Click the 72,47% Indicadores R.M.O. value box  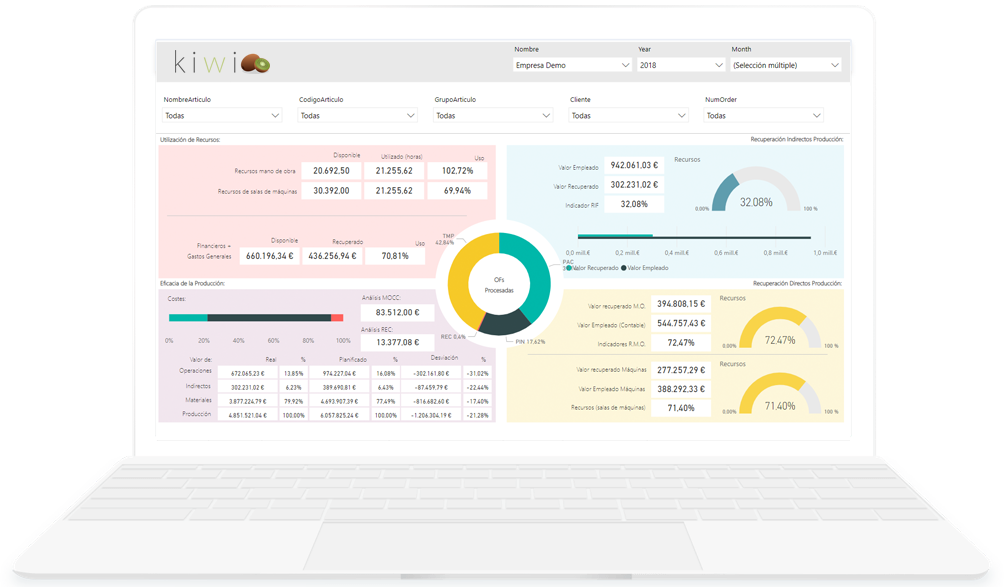tap(681, 343)
